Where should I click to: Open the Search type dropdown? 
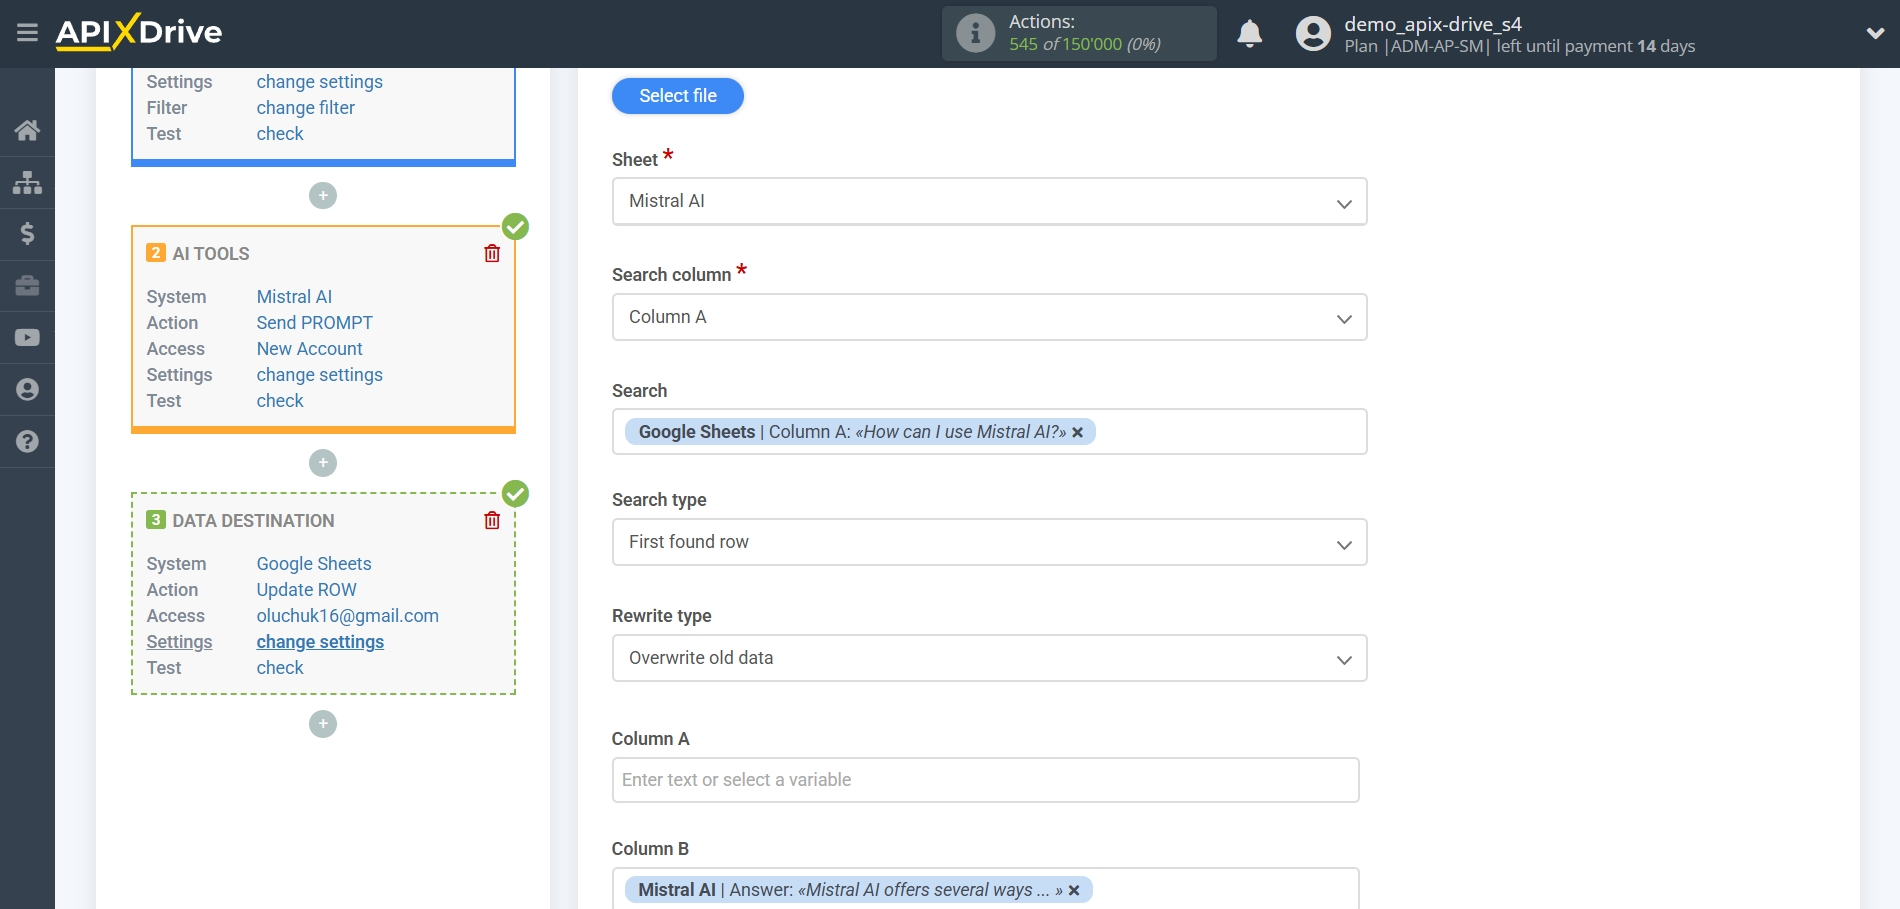click(988, 542)
